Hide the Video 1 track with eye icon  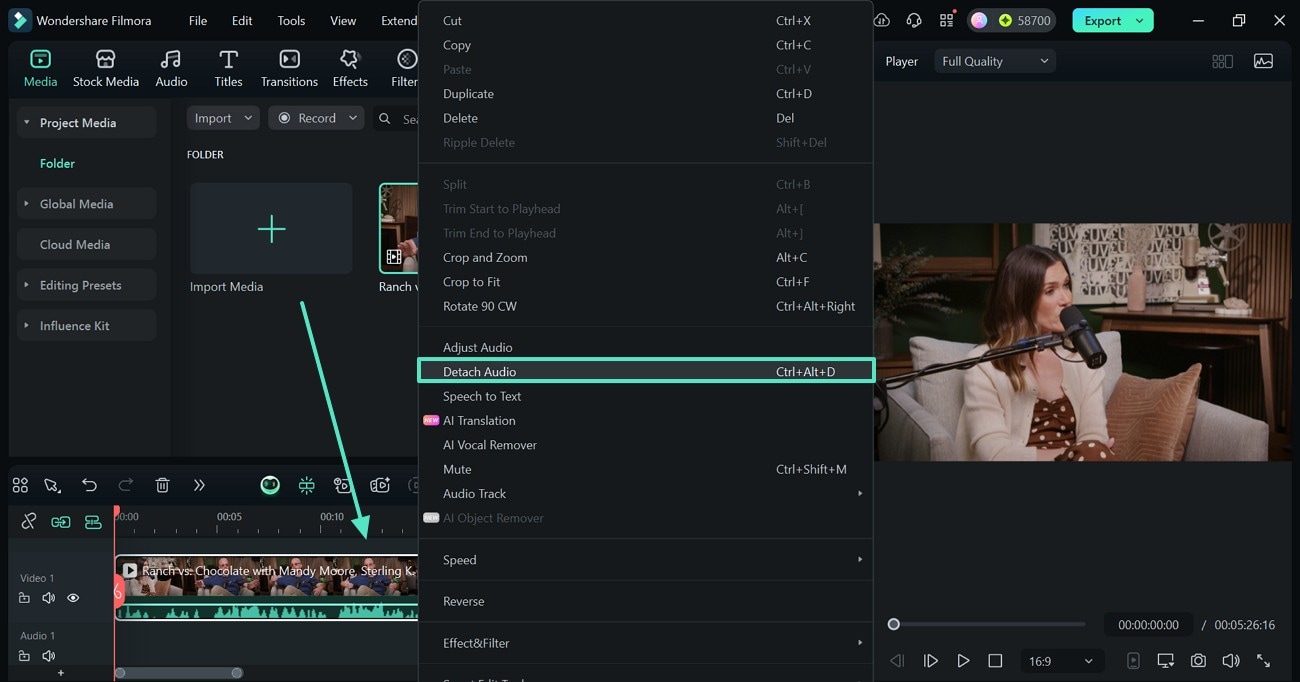pos(73,598)
